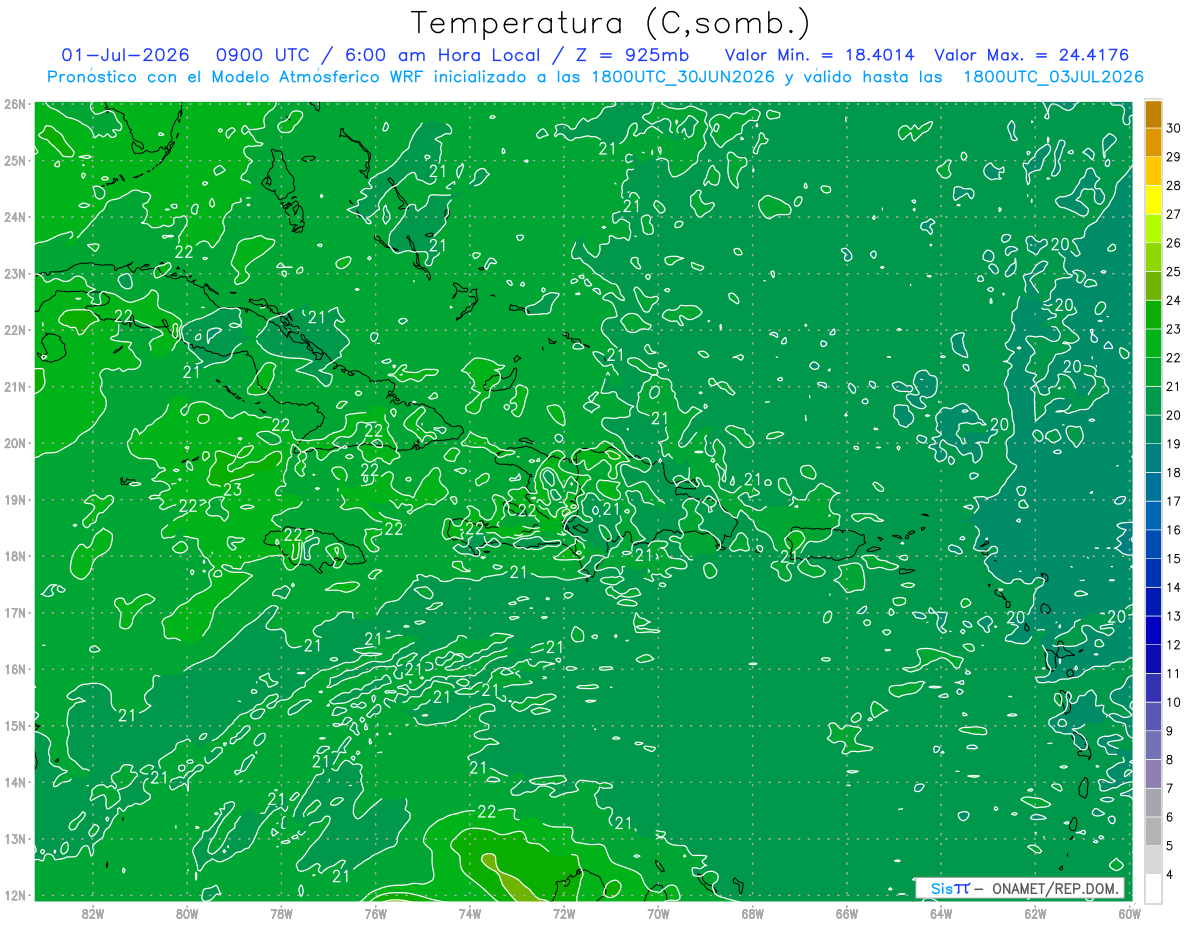
Task: Click the '66W' longitude axis label
Action: point(847,913)
